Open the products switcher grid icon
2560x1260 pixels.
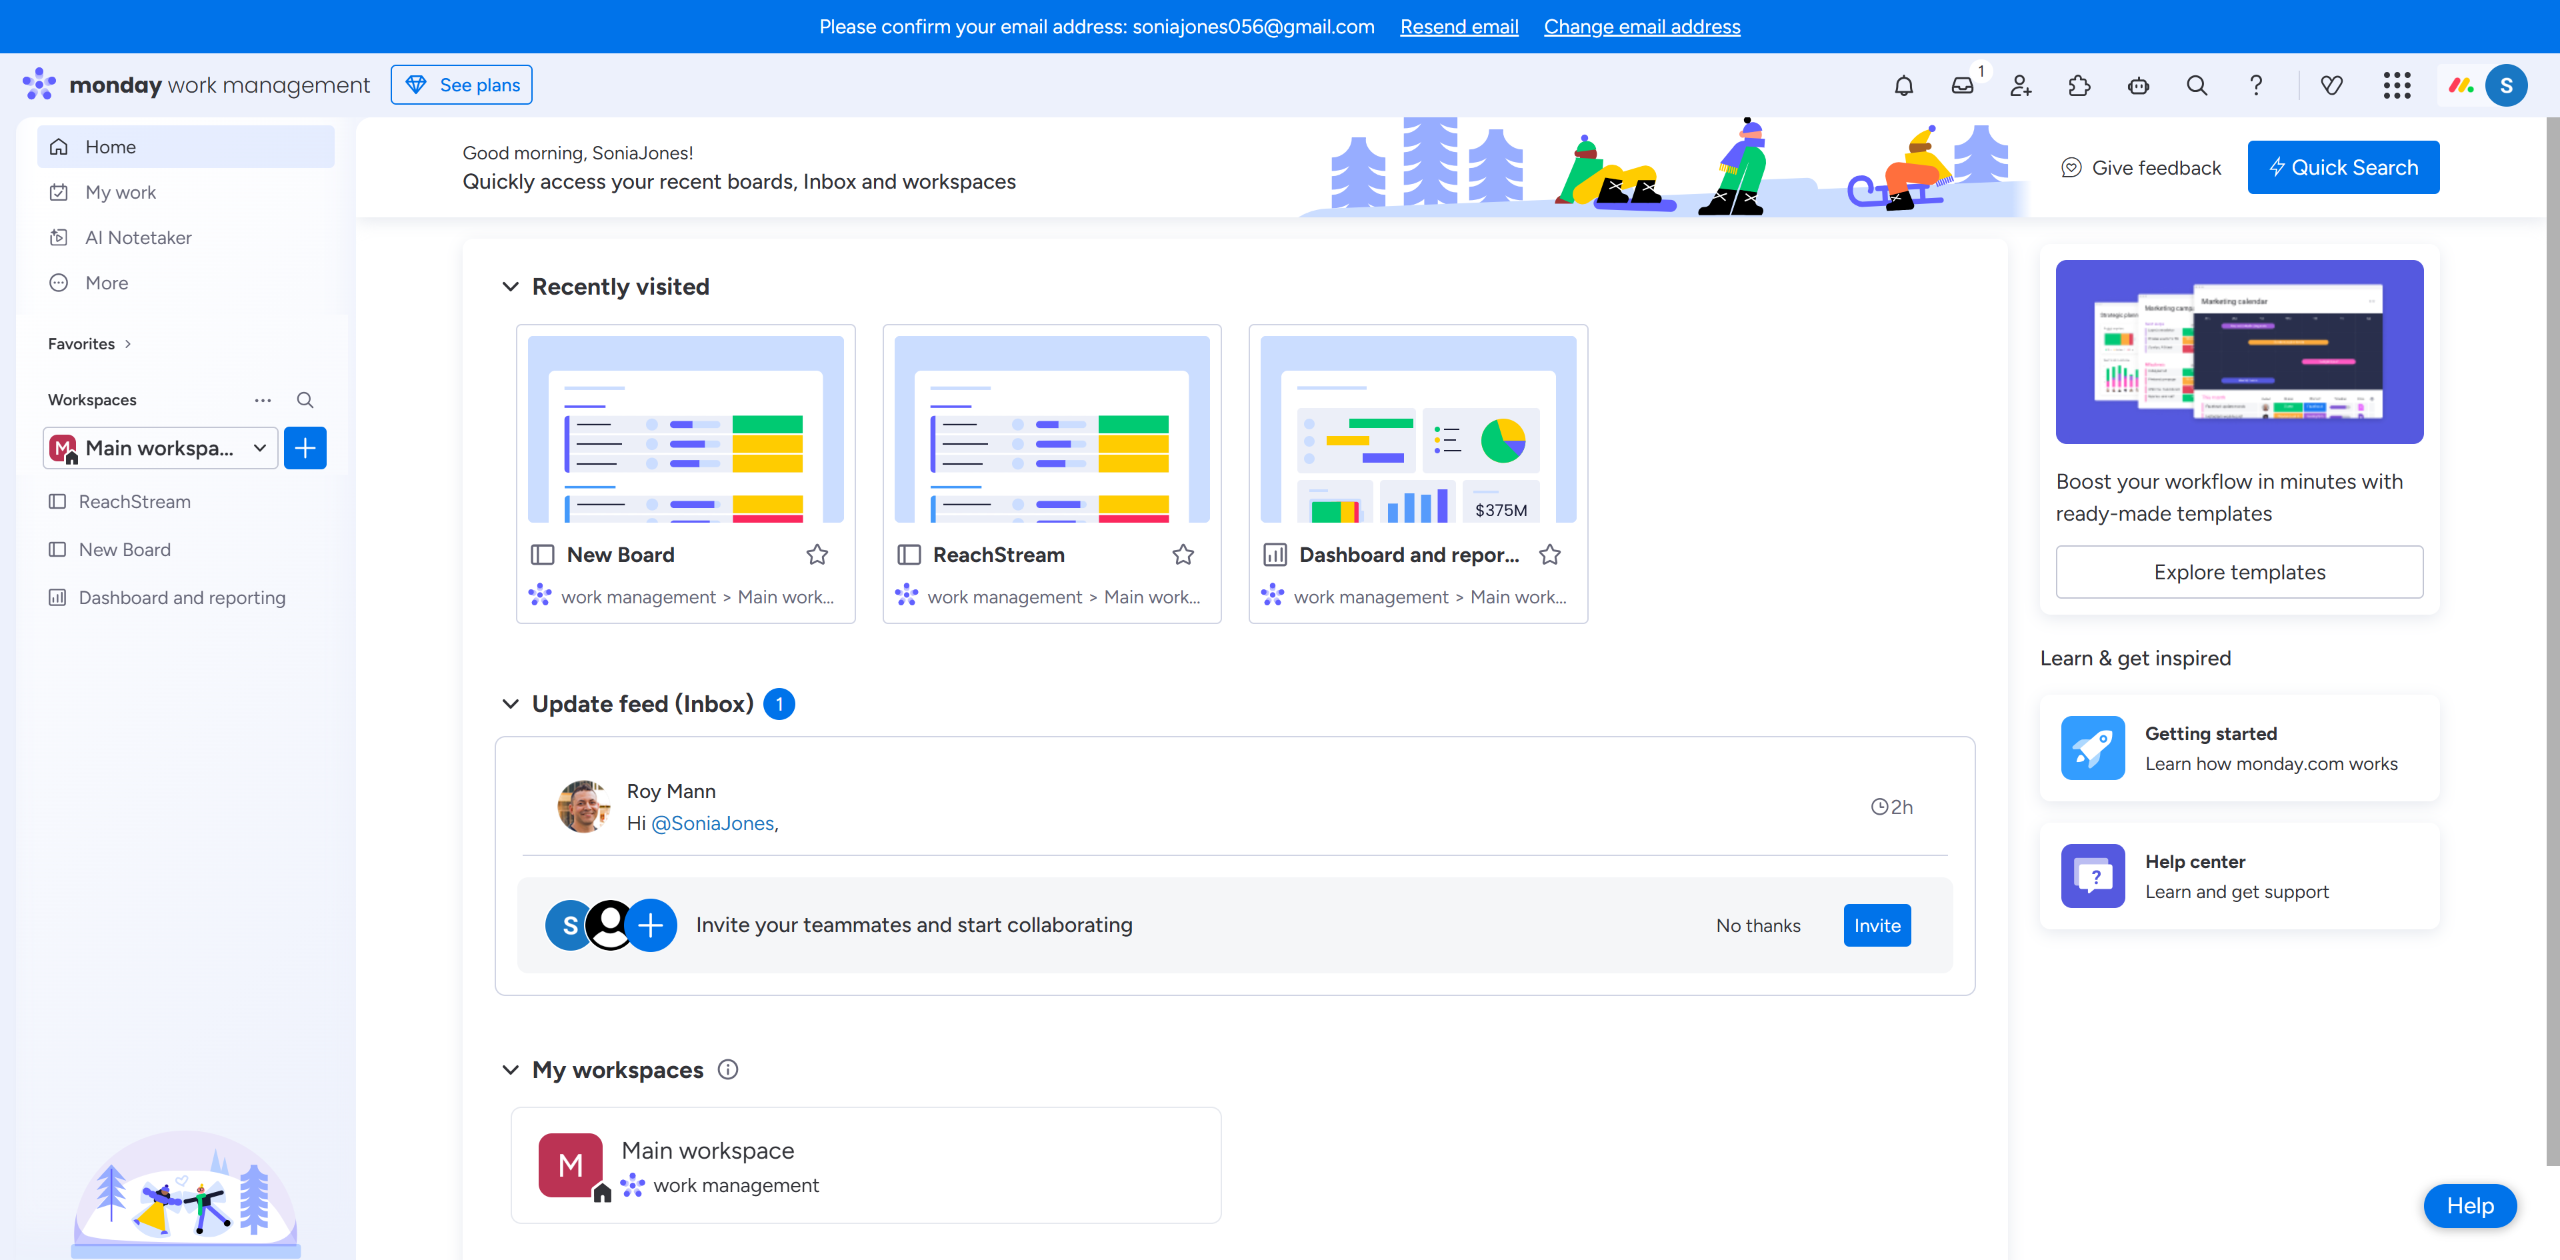[x=2396, y=86]
